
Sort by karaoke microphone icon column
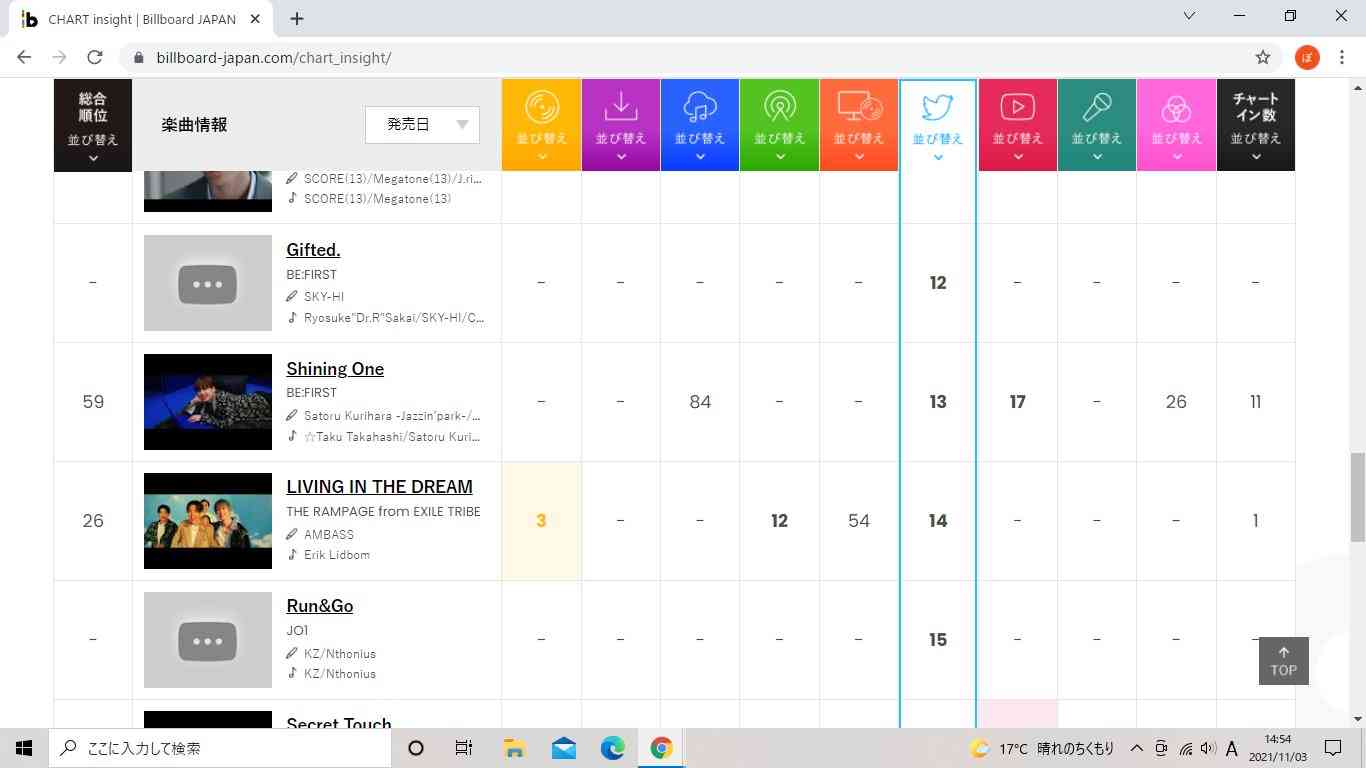(1097, 125)
